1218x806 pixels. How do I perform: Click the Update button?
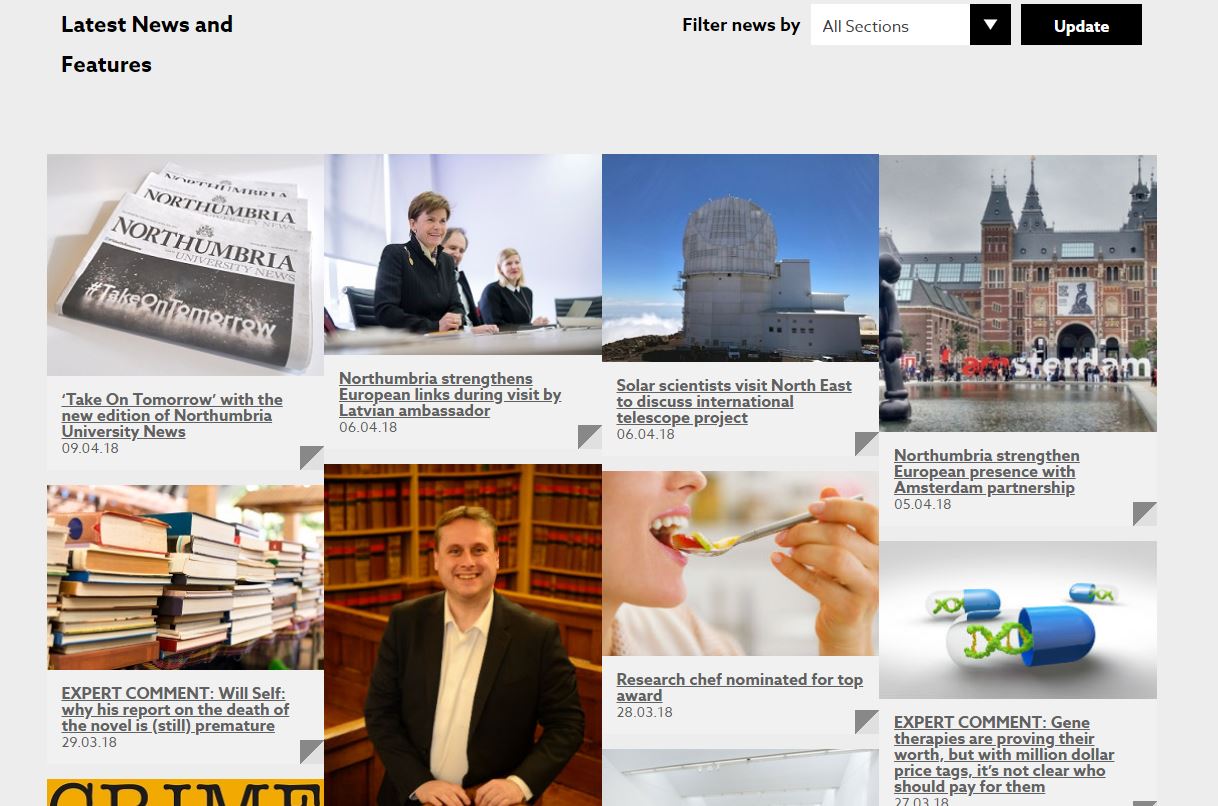point(1081,25)
